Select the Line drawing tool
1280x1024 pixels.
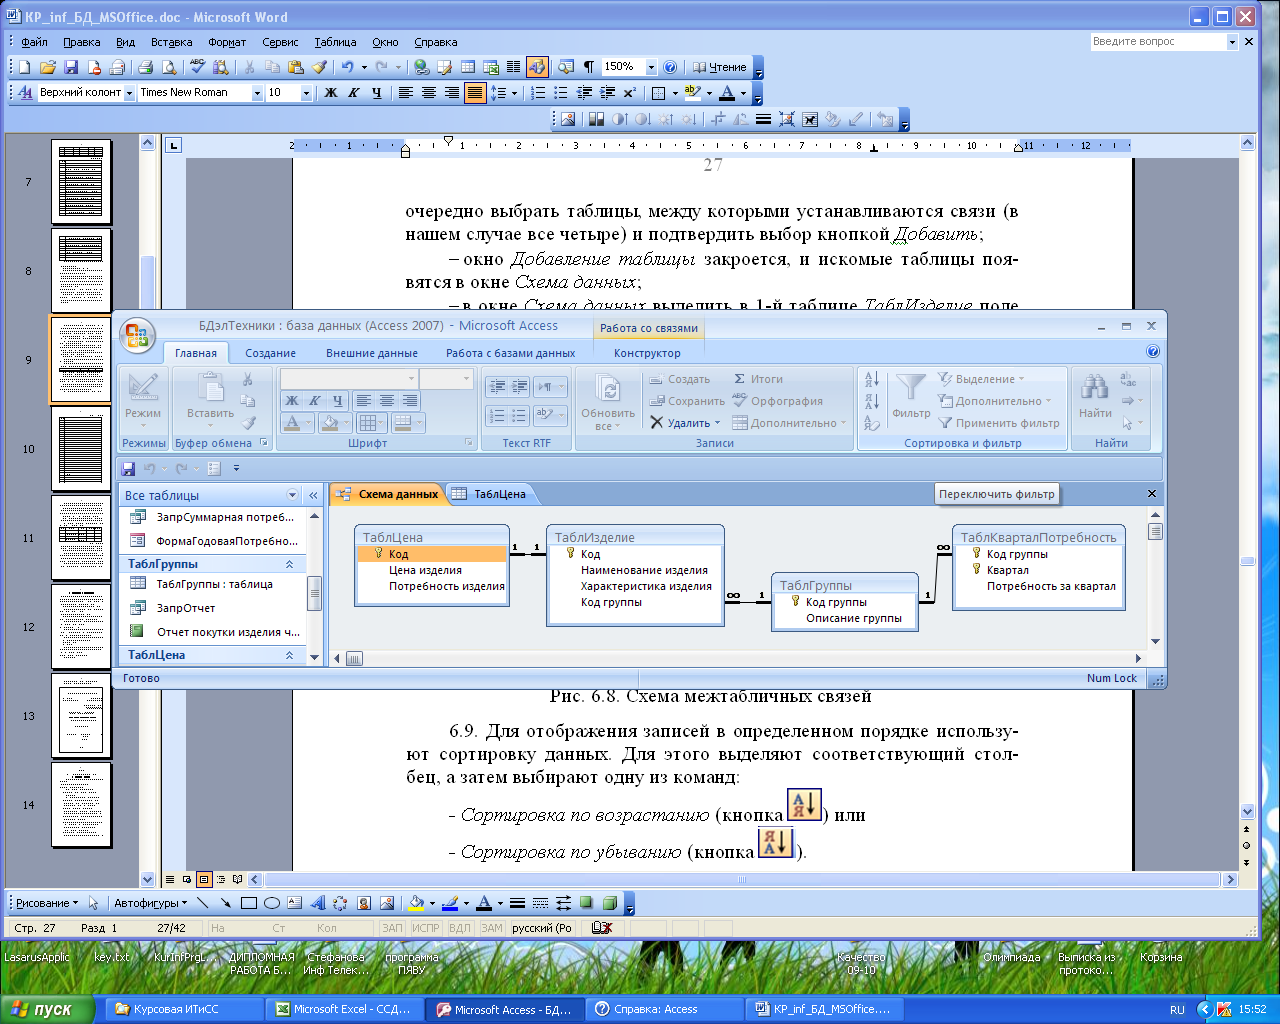203,903
